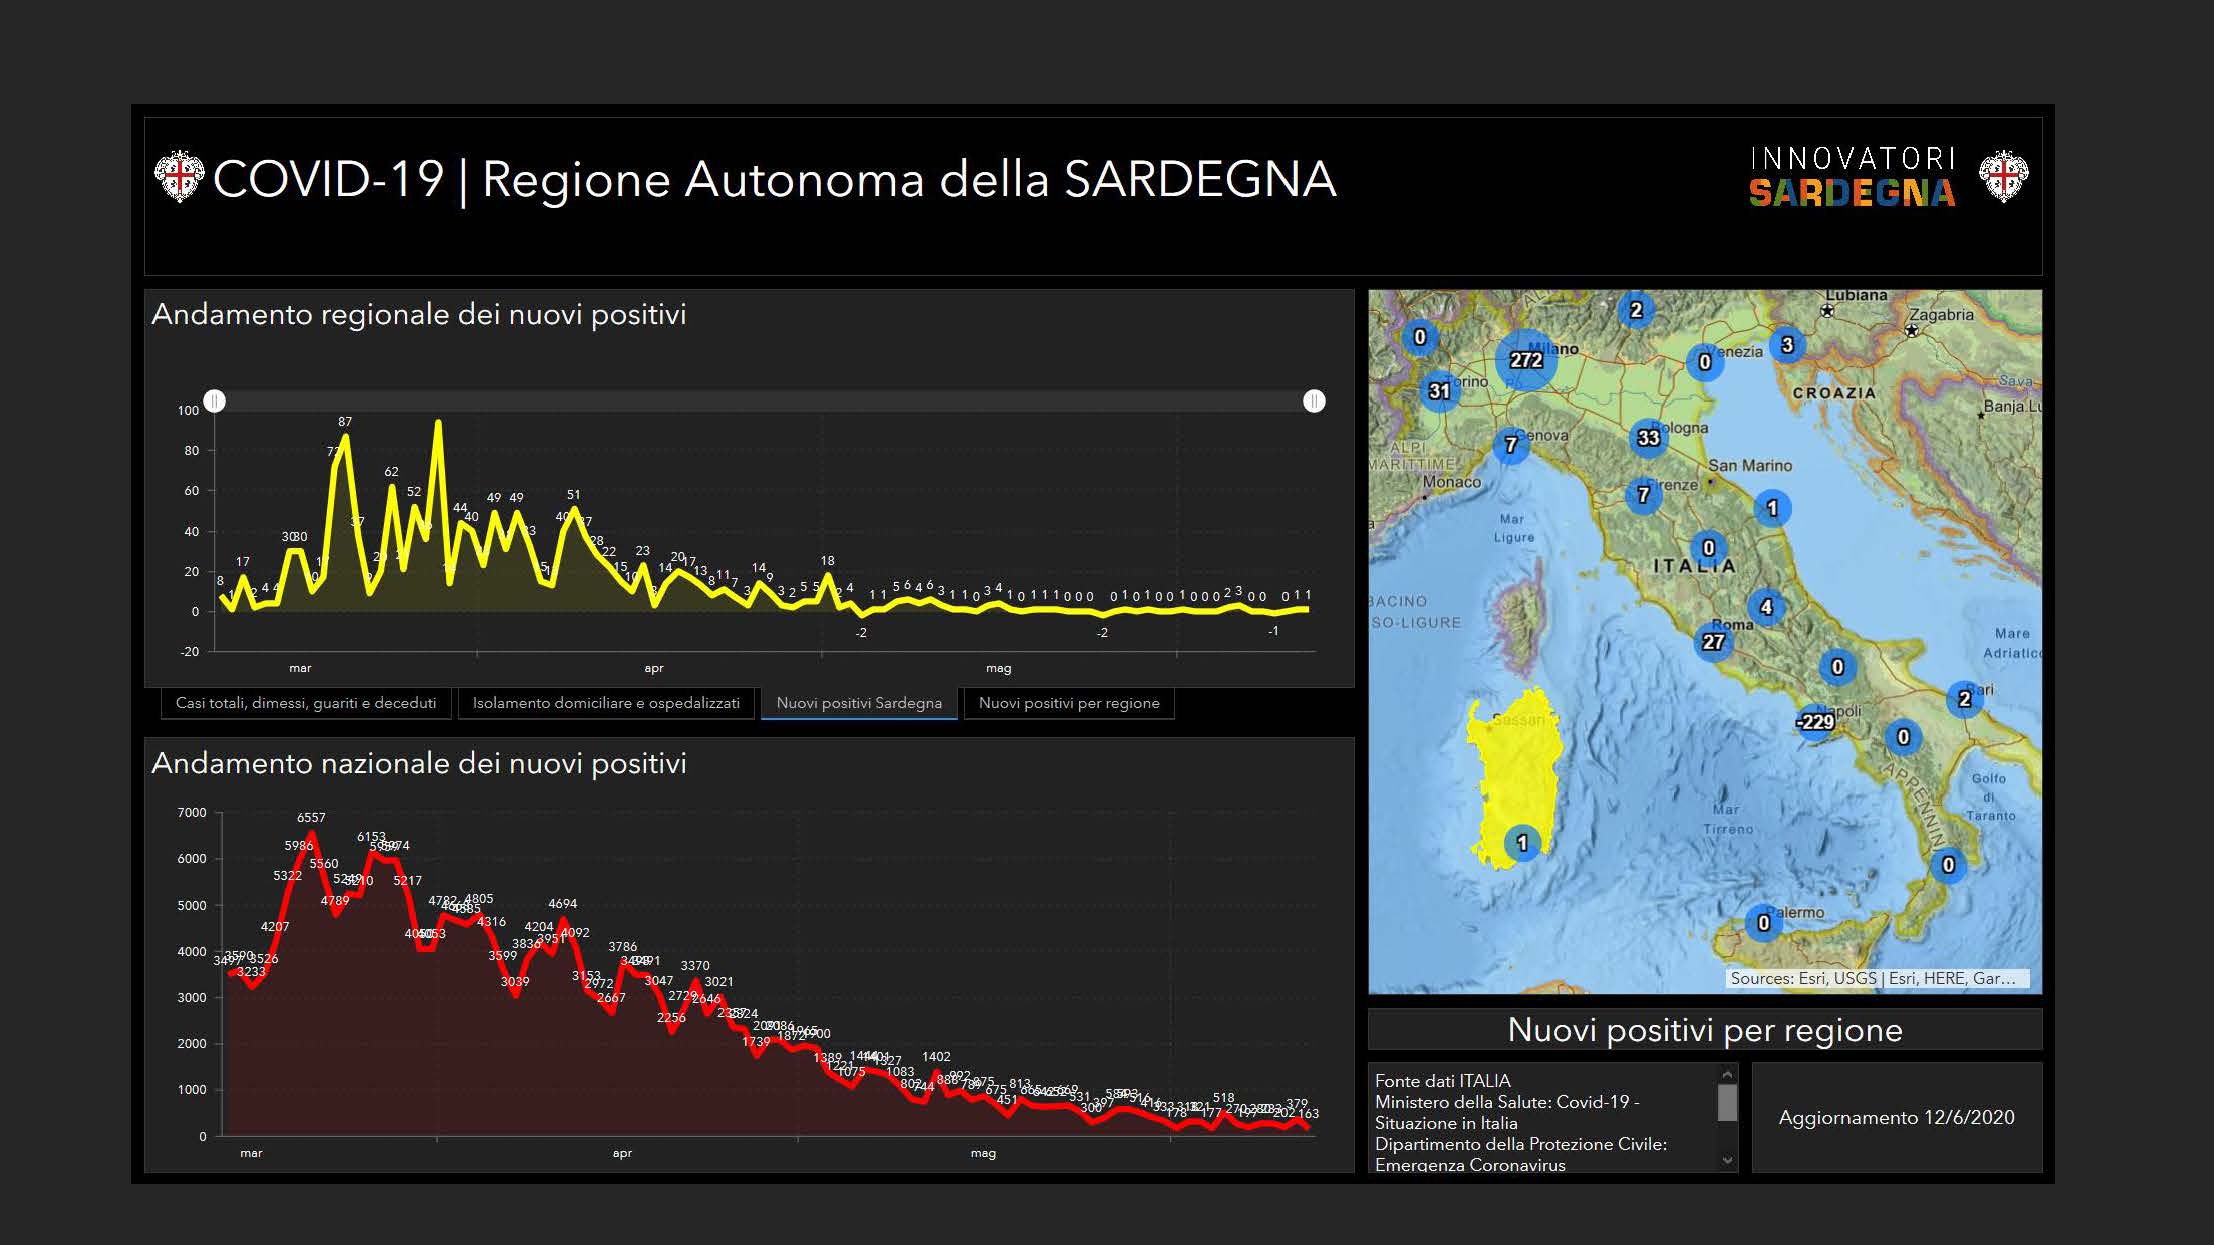Select the 33 marker near Bologna
Image resolution: width=2214 pixels, height=1245 pixels.
(1648, 438)
